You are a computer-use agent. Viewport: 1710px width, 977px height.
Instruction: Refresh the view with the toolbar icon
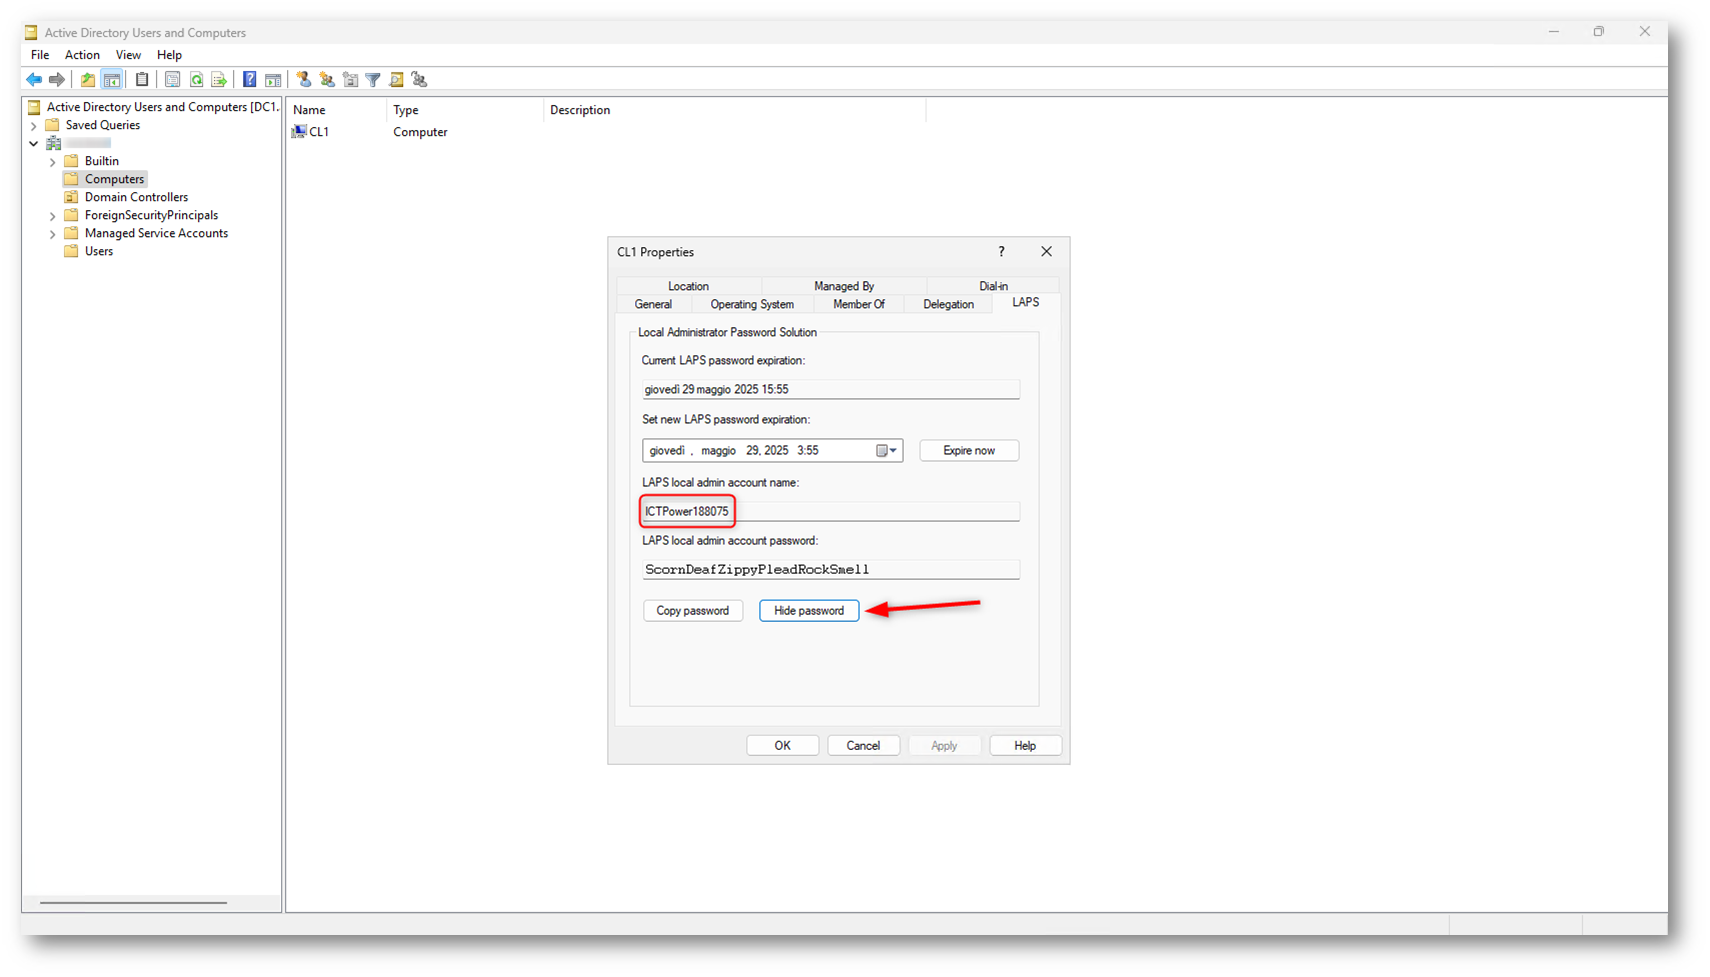[x=196, y=80]
